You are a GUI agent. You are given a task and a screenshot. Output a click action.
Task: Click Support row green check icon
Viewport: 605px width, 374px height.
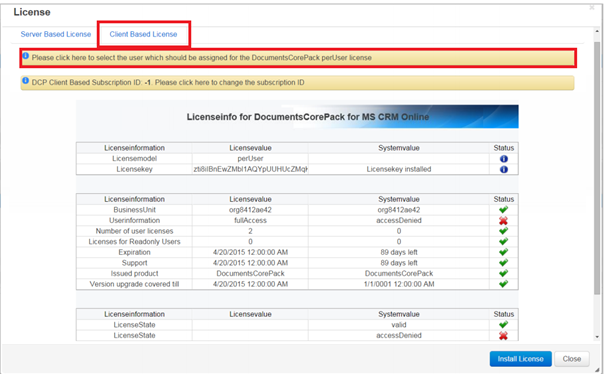503,263
